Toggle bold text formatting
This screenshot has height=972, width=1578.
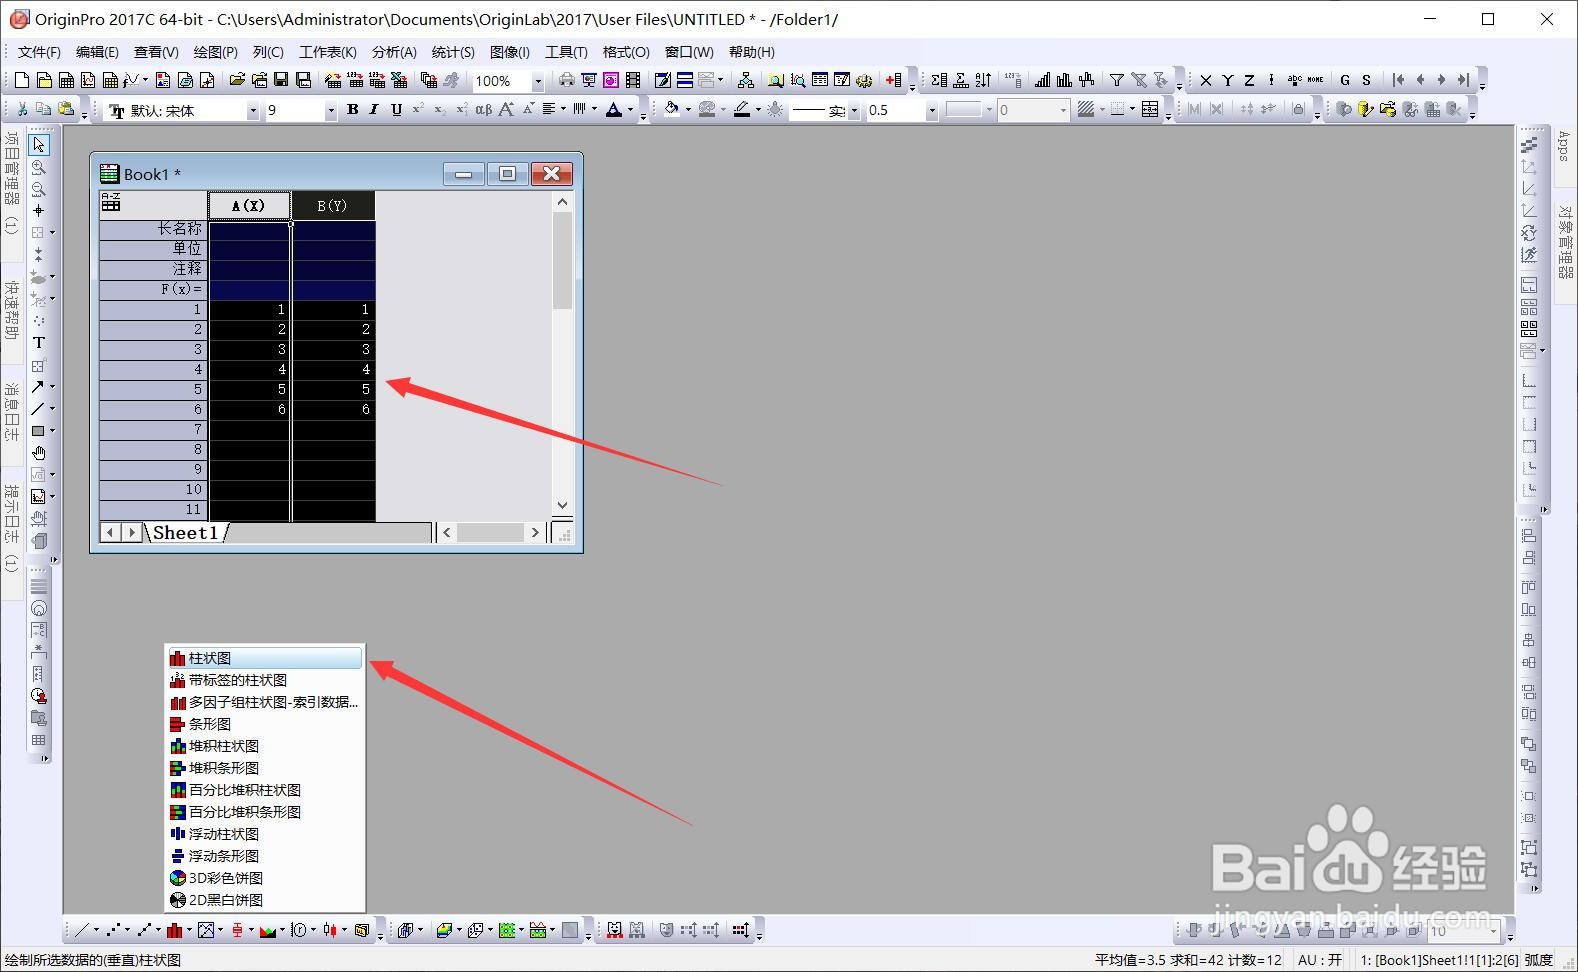[x=352, y=110]
